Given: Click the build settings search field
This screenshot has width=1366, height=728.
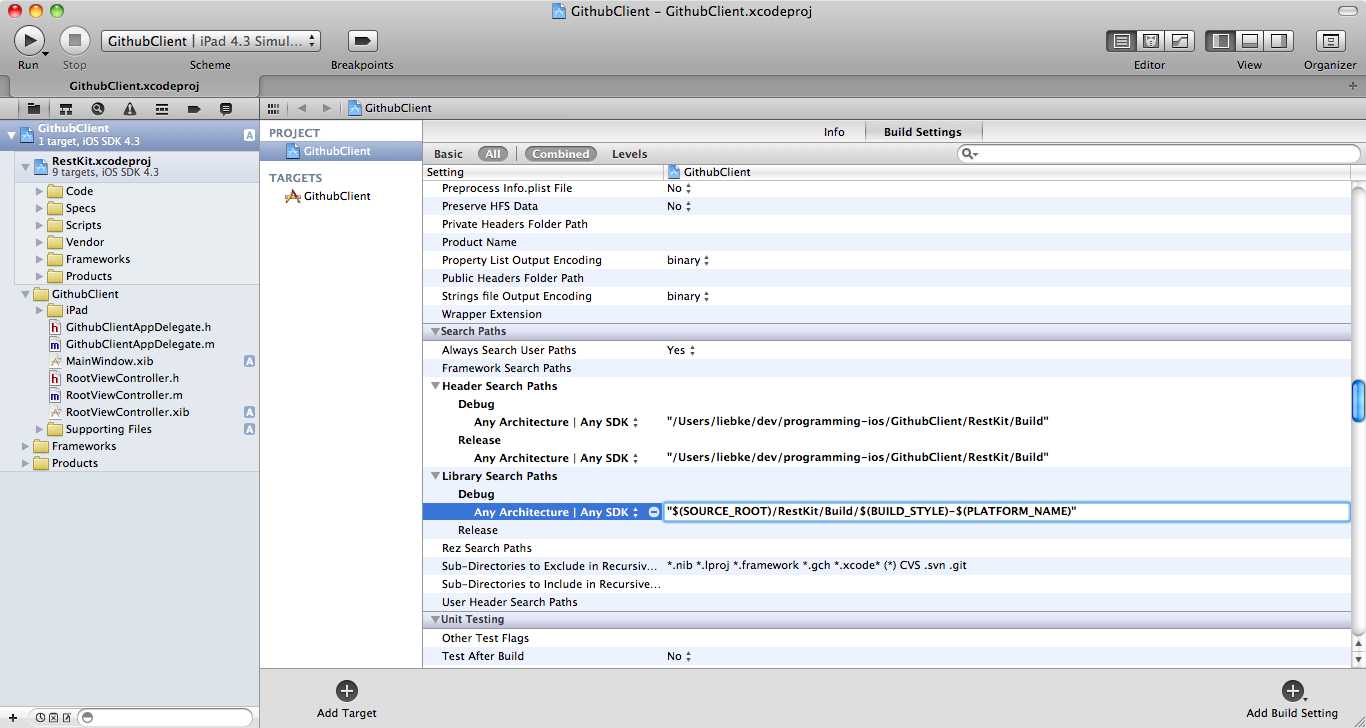Looking at the screenshot, I should click(x=1158, y=154).
